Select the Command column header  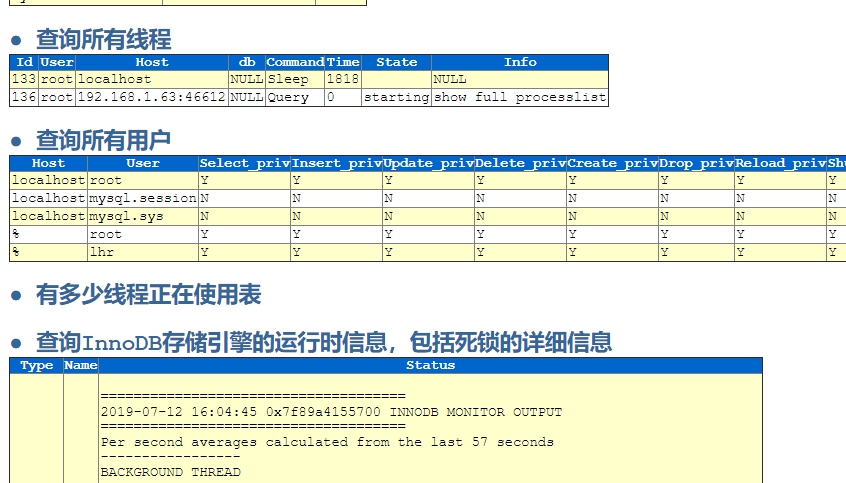tap(295, 62)
